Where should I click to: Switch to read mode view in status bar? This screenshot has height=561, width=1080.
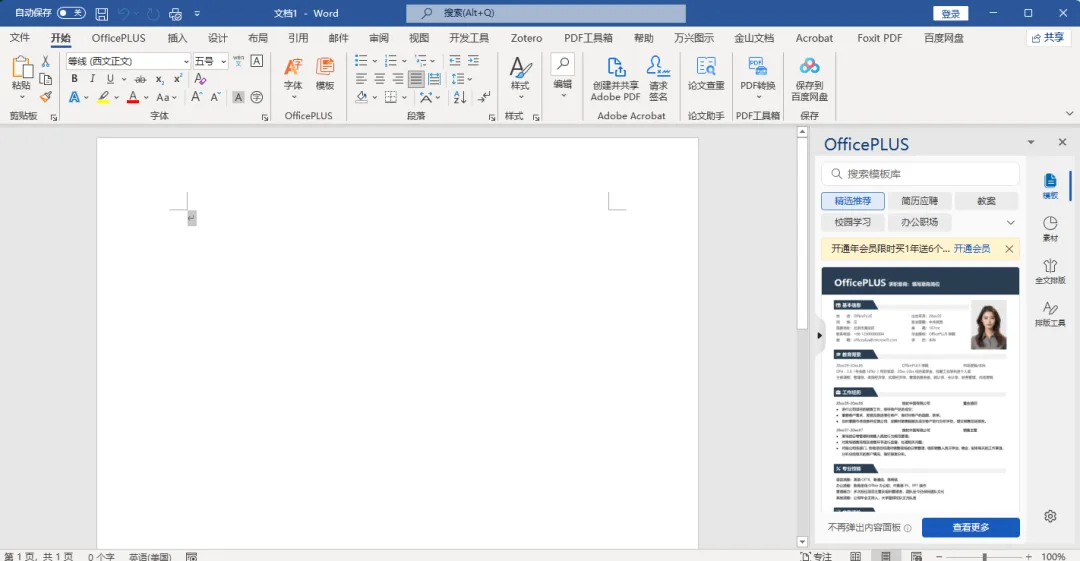[855, 555]
